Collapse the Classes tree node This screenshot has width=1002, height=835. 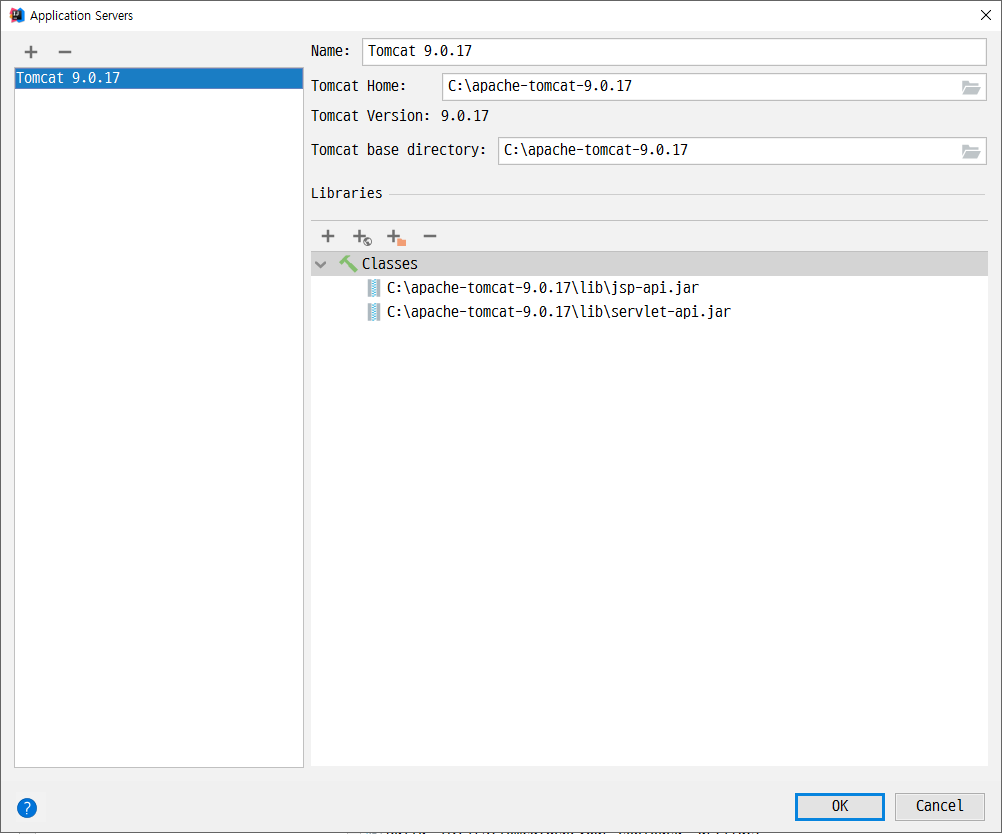pos(321,264)
